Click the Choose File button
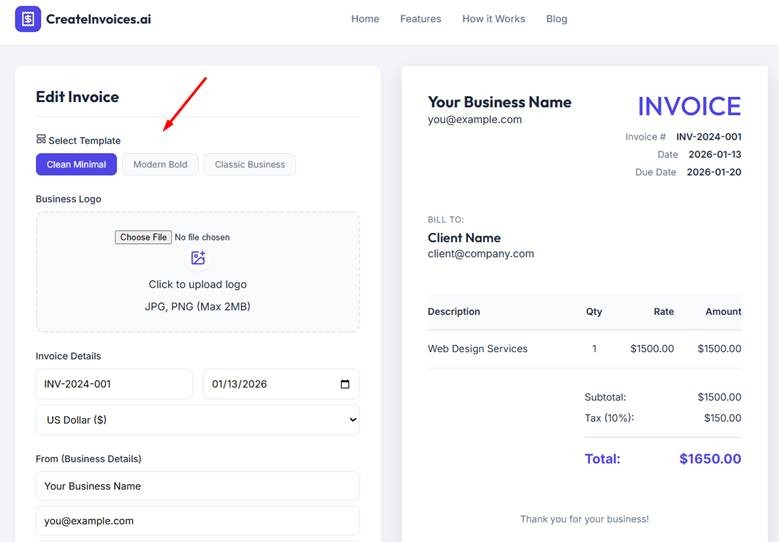779x542 pixels. (144, 237)
